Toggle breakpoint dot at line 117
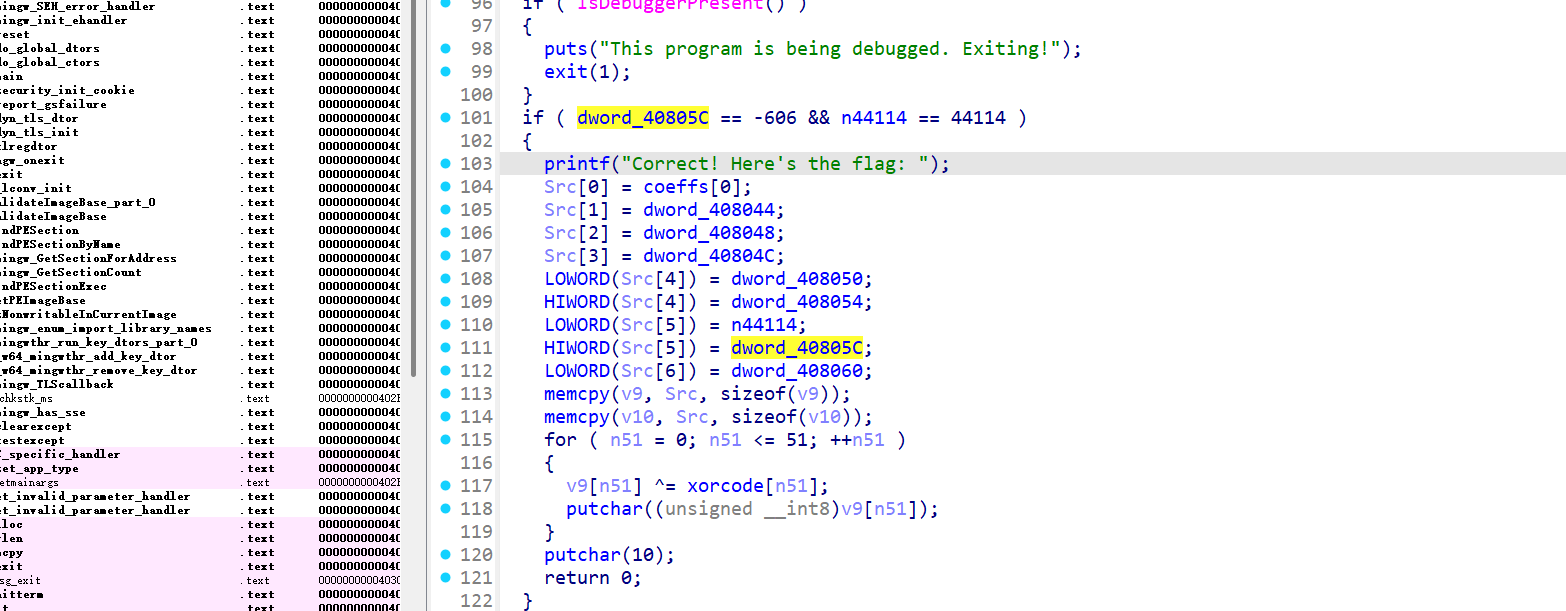This screenshot has width=1566, height=611. (445, 485)
